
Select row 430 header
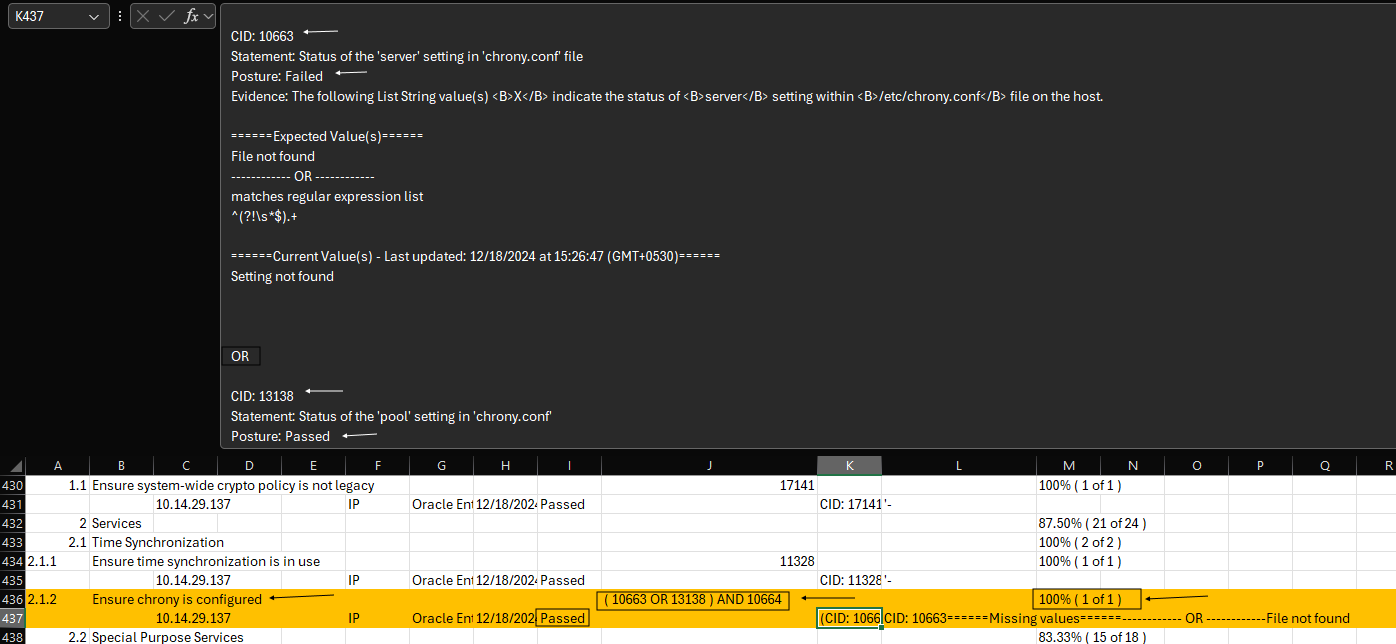point(12,486)
